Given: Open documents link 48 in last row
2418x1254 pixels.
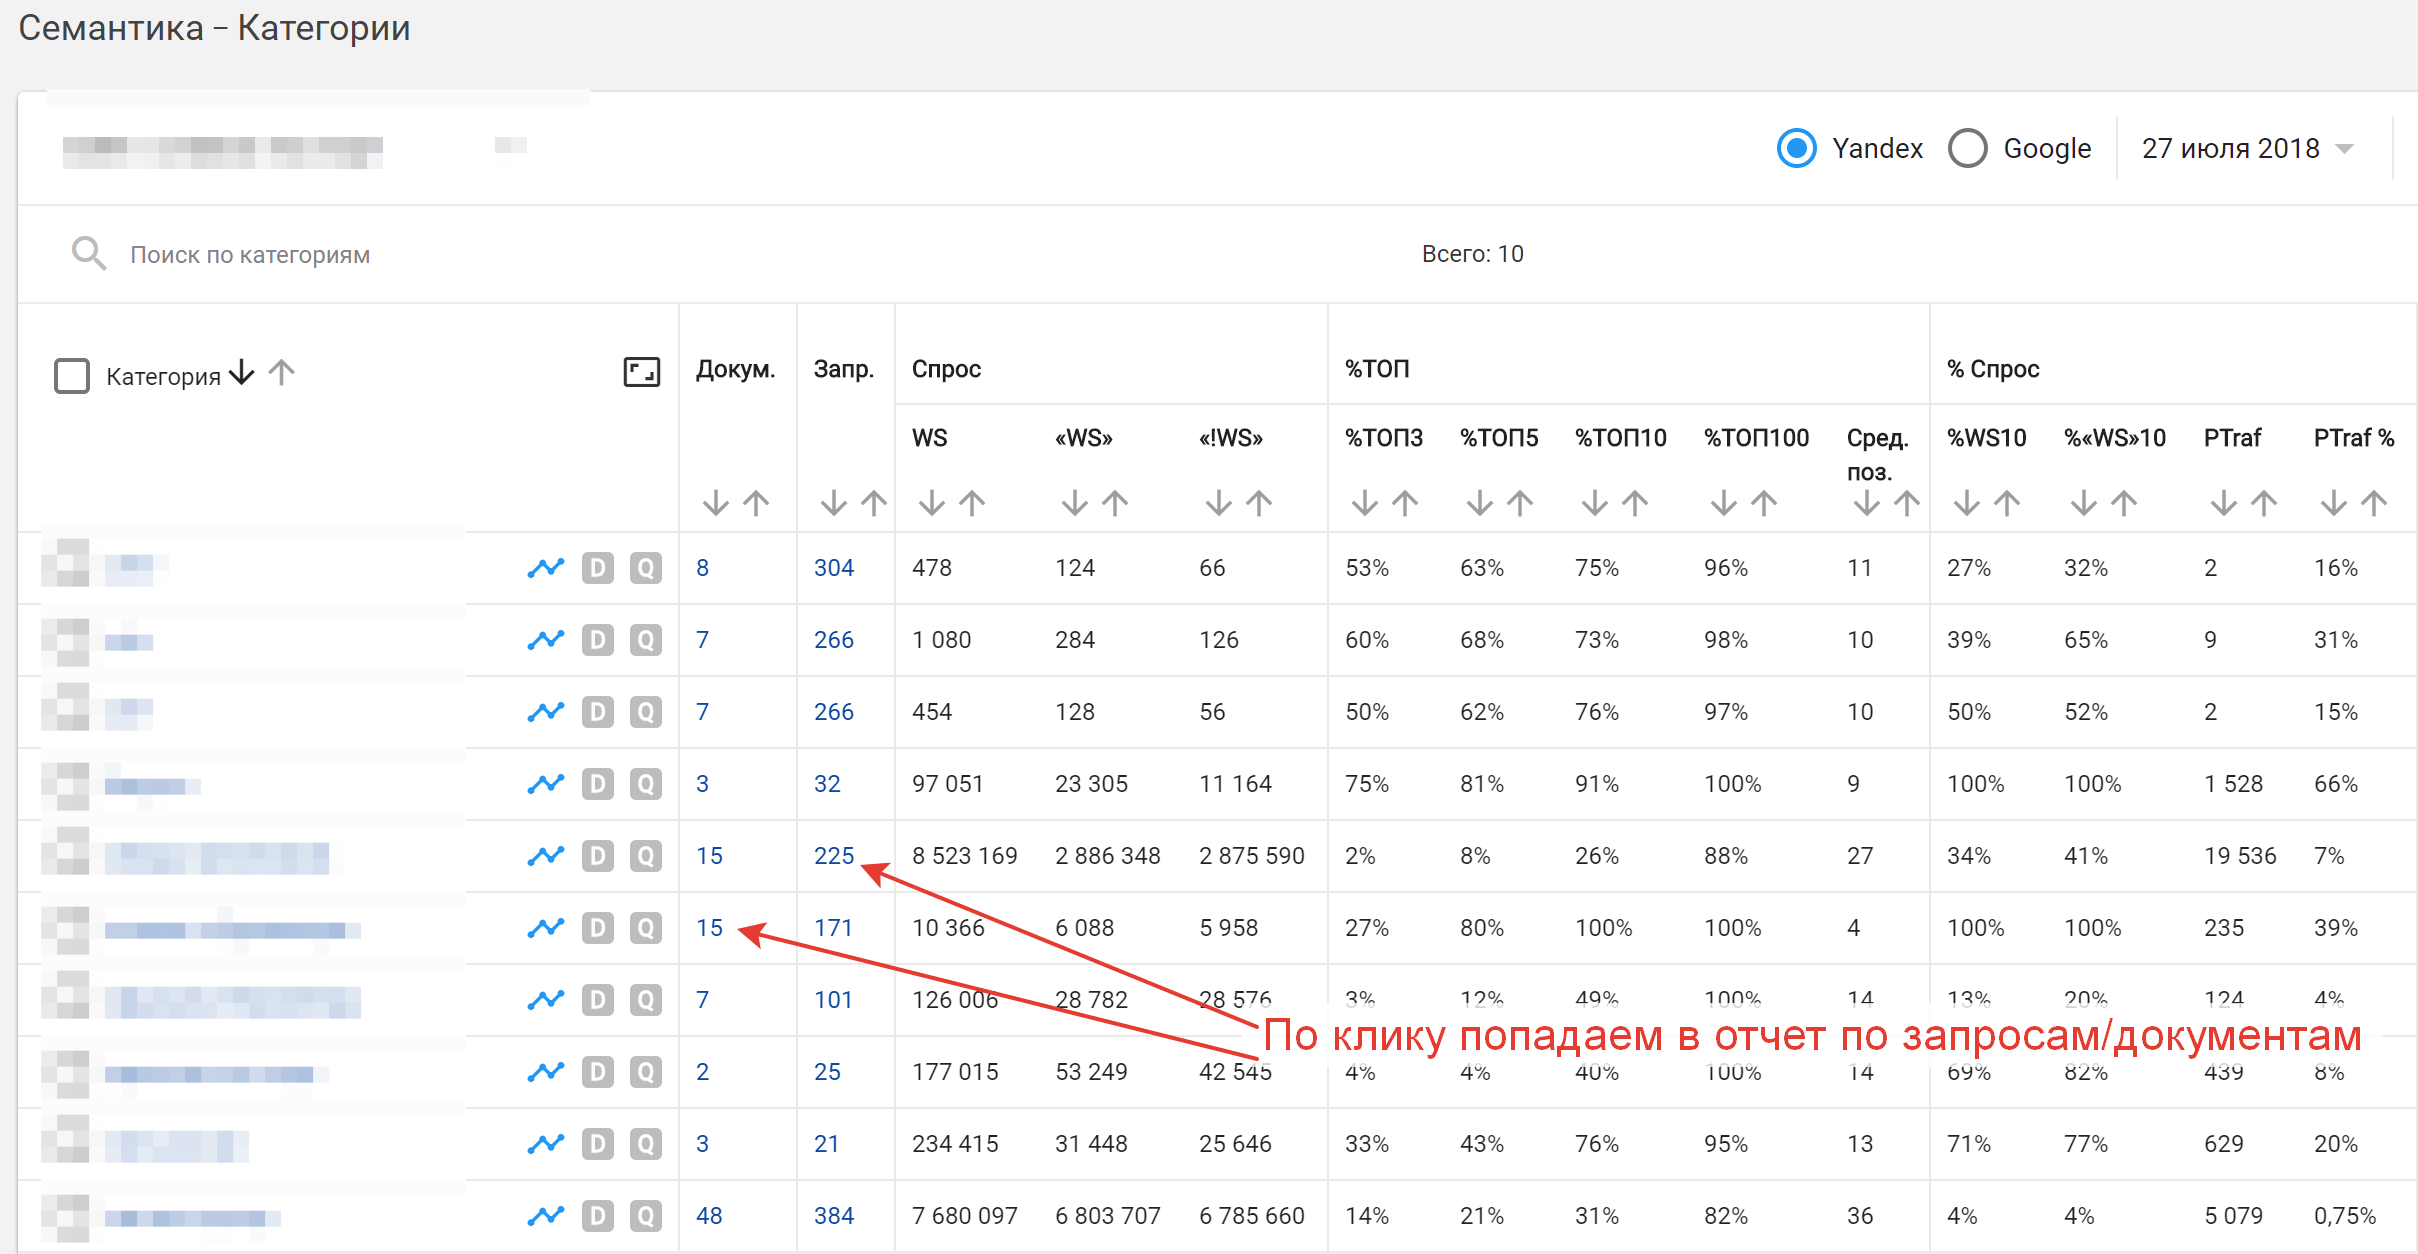Looking at the screenshot, I should (709, 1216).
